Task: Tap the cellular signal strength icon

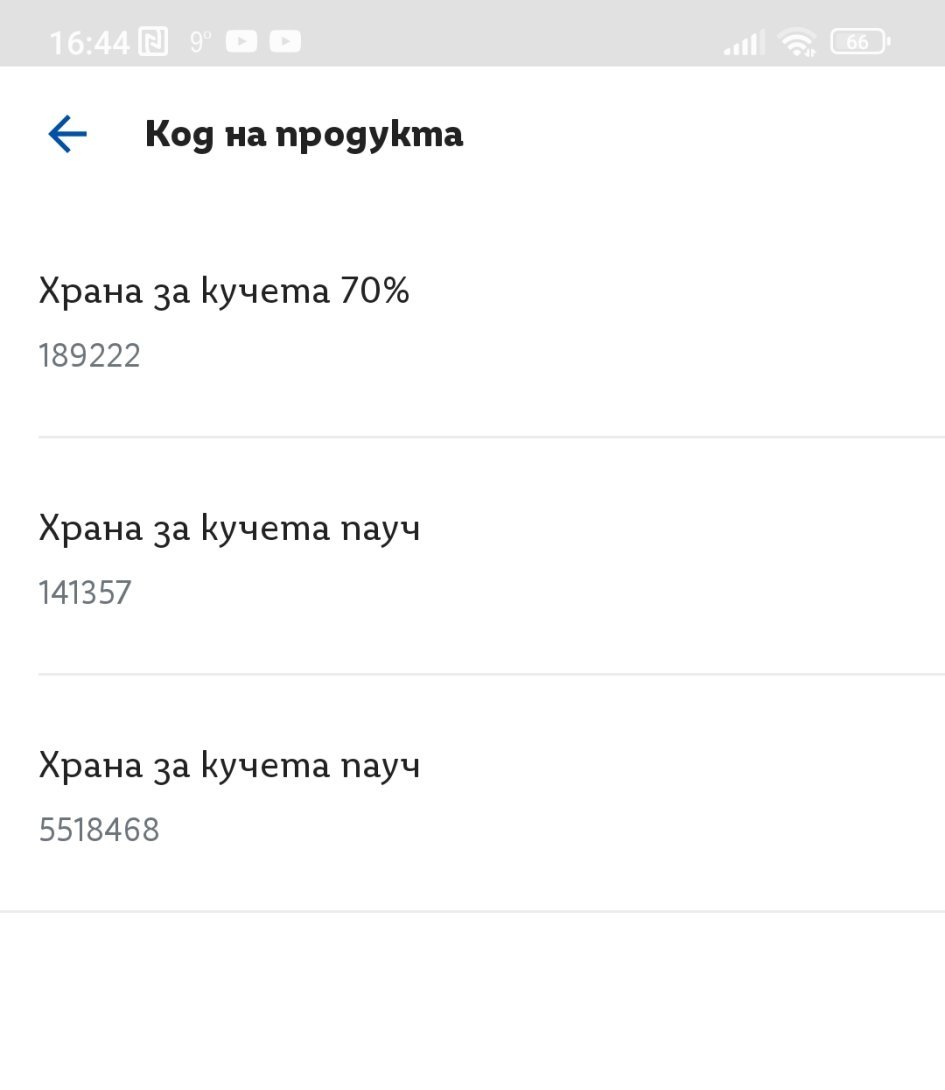Action: tap(743, 43)
